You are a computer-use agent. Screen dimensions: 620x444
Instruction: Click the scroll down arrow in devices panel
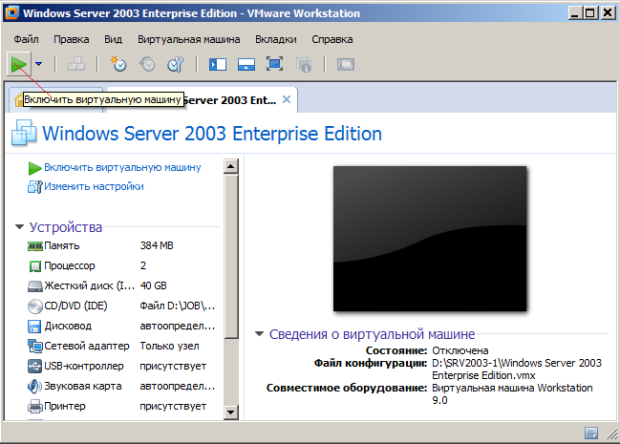click(231, 412)
